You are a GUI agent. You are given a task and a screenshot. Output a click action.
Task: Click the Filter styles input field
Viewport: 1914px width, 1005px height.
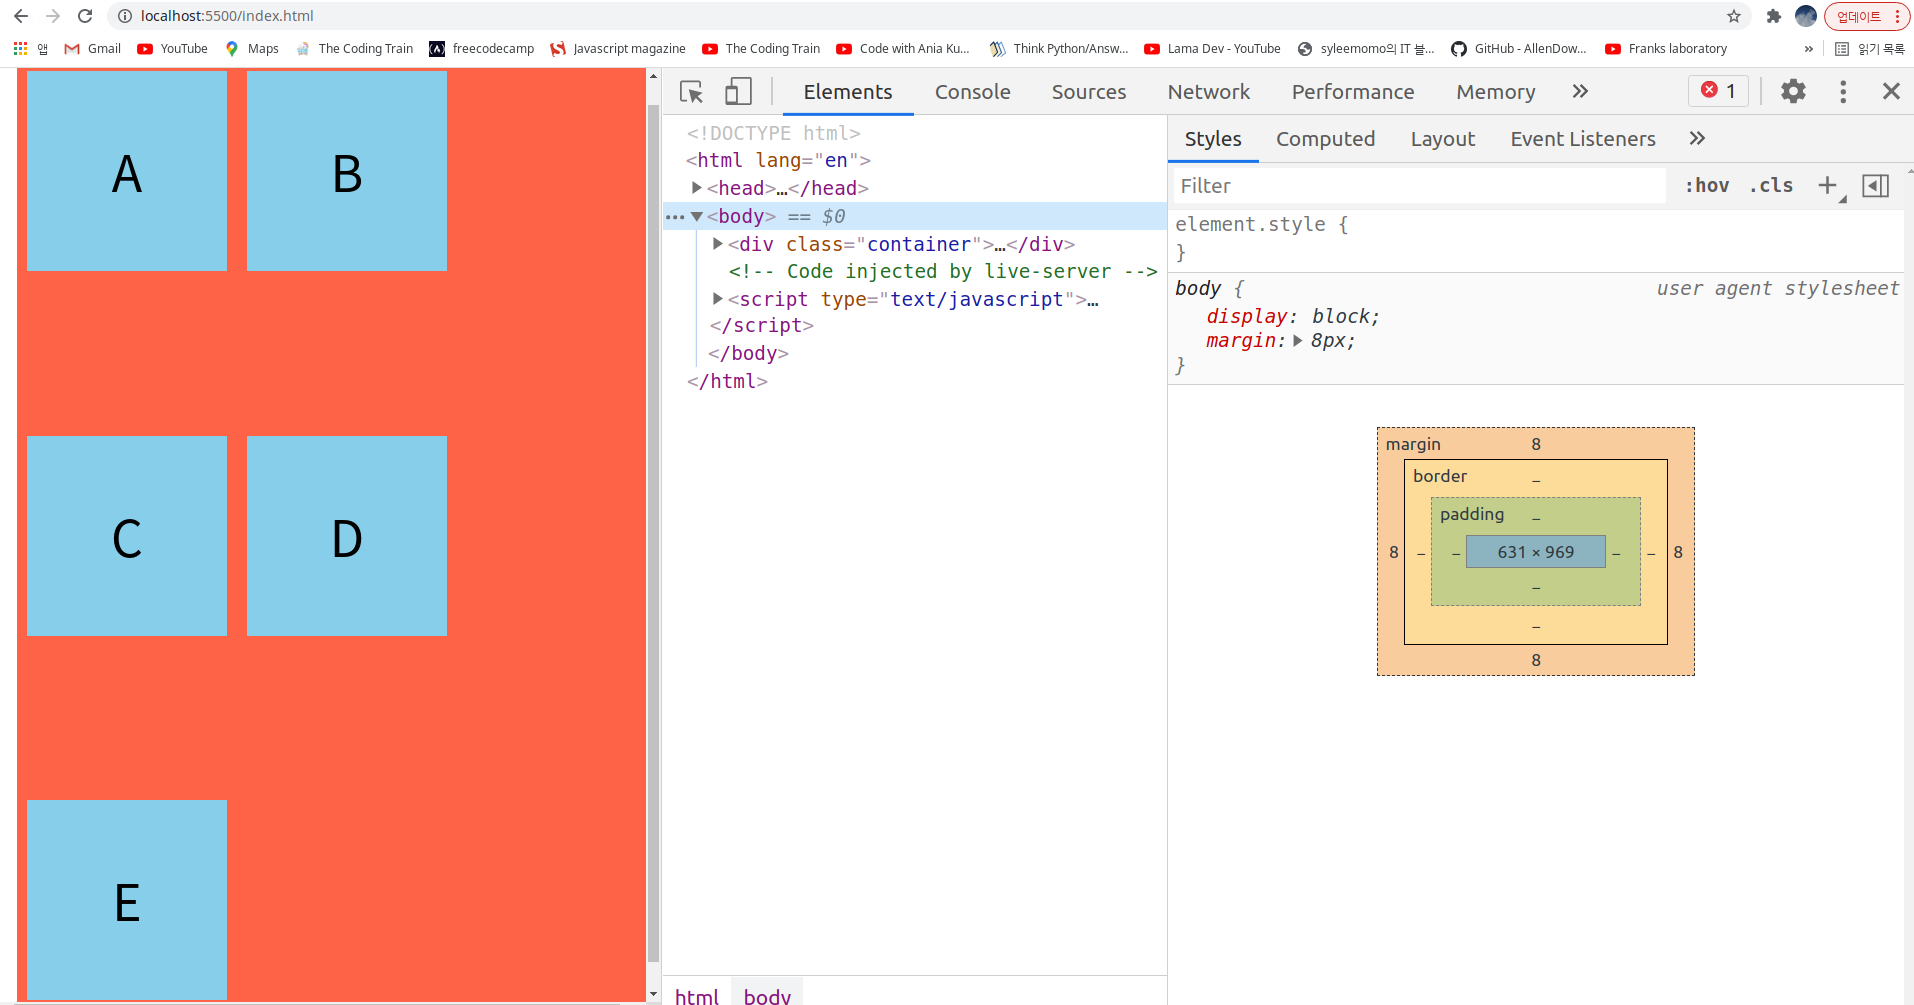coord(1419,186)
